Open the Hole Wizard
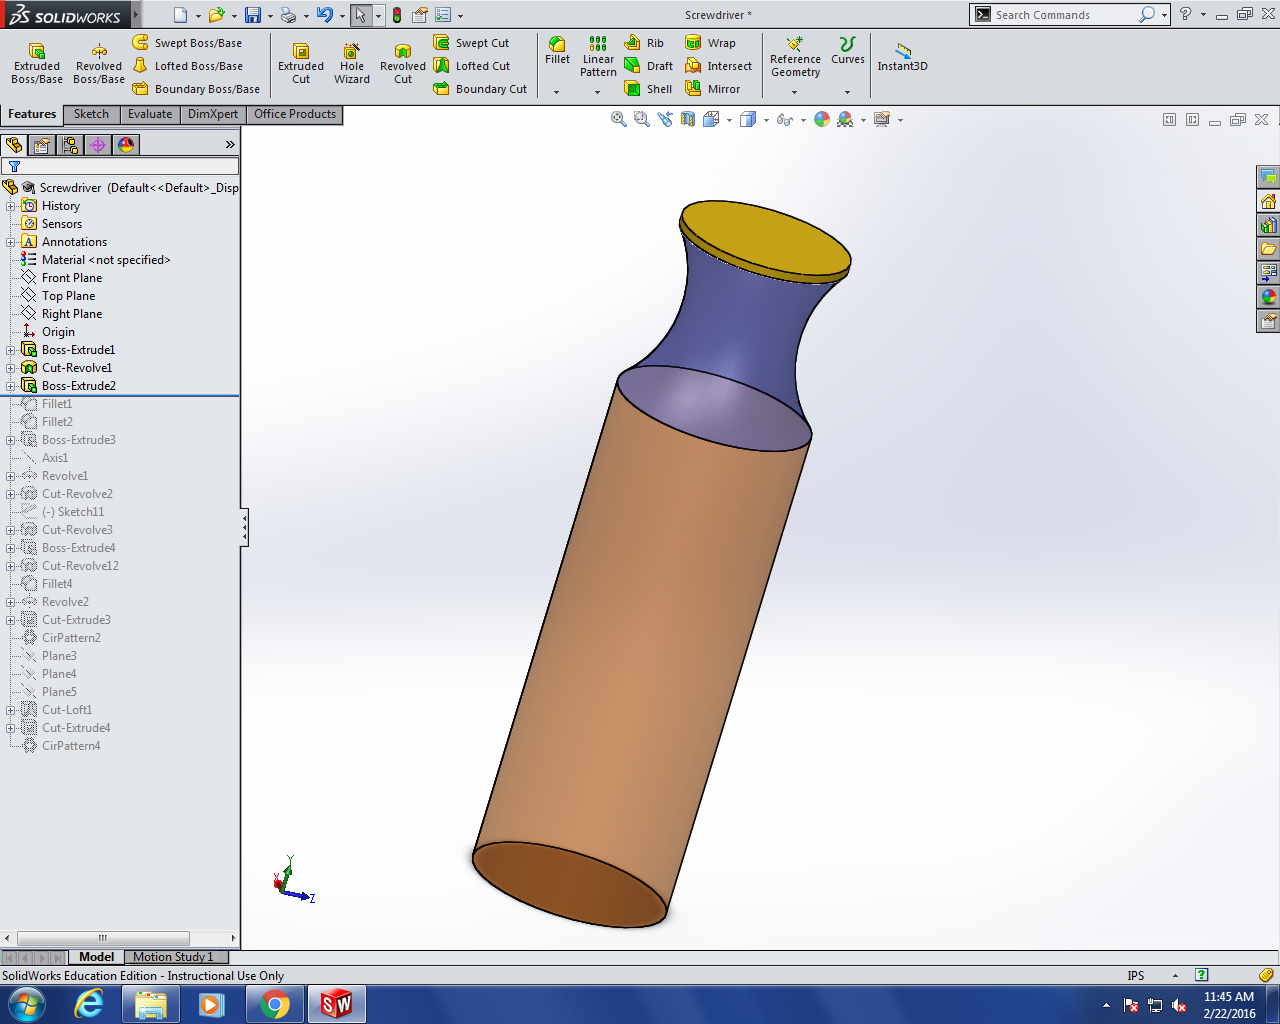Screen dimensions: 1280x1024 [352, 64]
